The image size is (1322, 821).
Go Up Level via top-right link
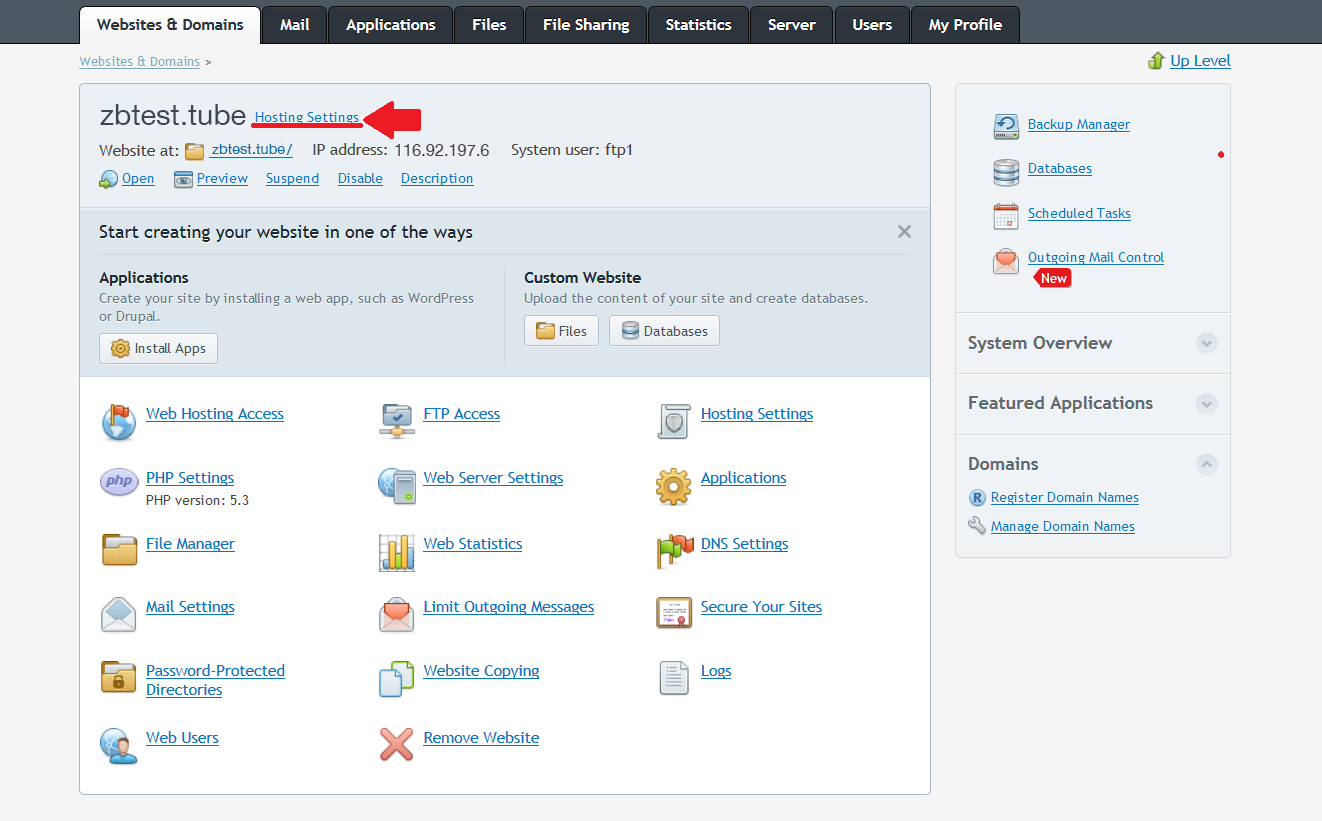1200,61
